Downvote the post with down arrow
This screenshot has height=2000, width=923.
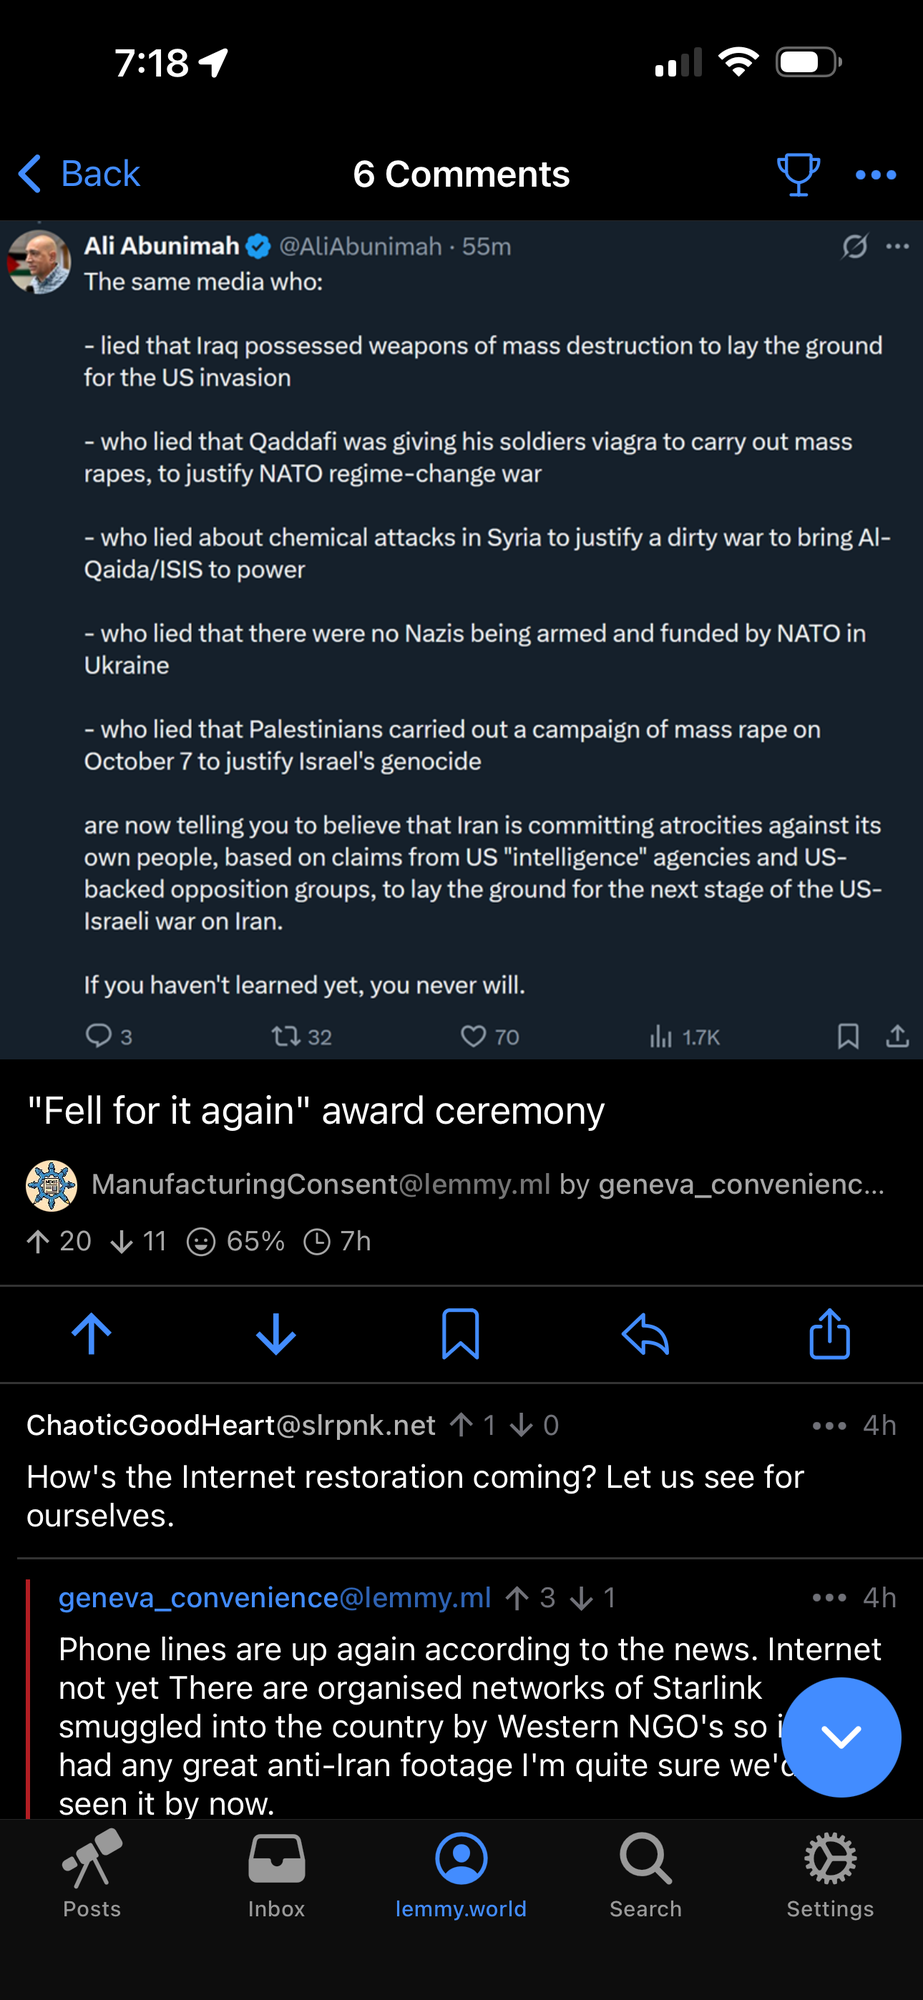[x=276, y=1335]
